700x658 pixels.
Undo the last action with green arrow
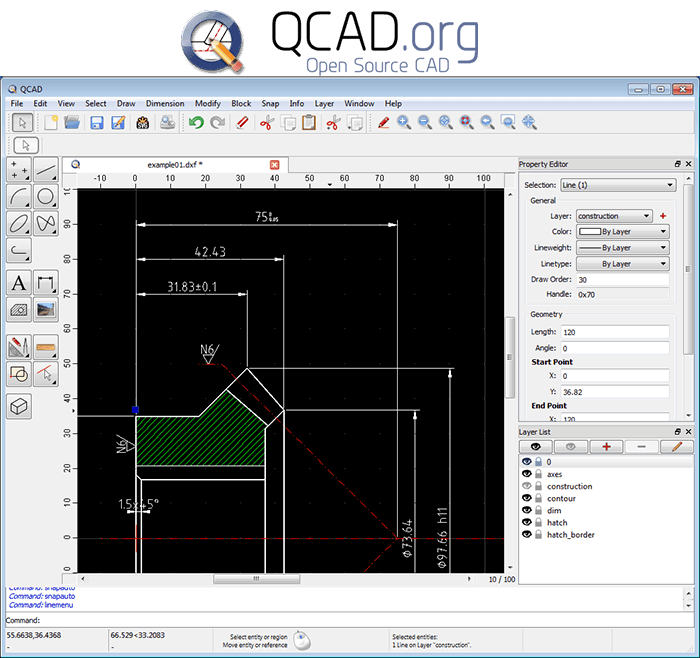tap(196, 123)
